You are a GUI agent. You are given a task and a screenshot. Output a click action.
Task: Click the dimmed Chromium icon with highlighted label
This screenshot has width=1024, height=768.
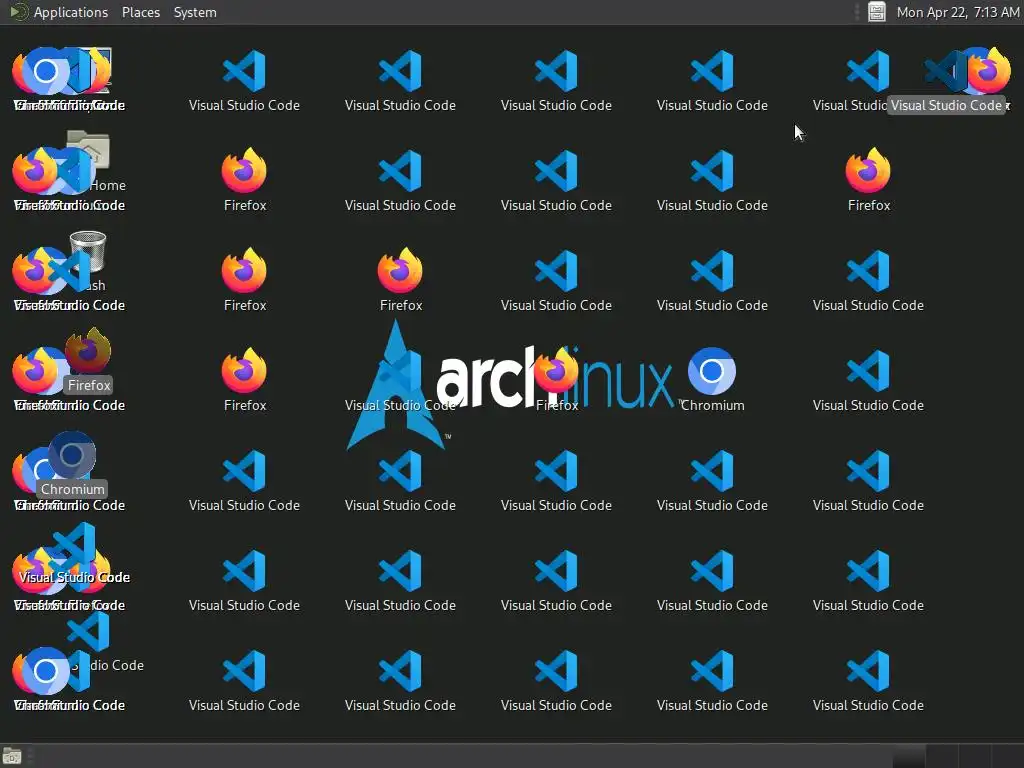[72, 455]
